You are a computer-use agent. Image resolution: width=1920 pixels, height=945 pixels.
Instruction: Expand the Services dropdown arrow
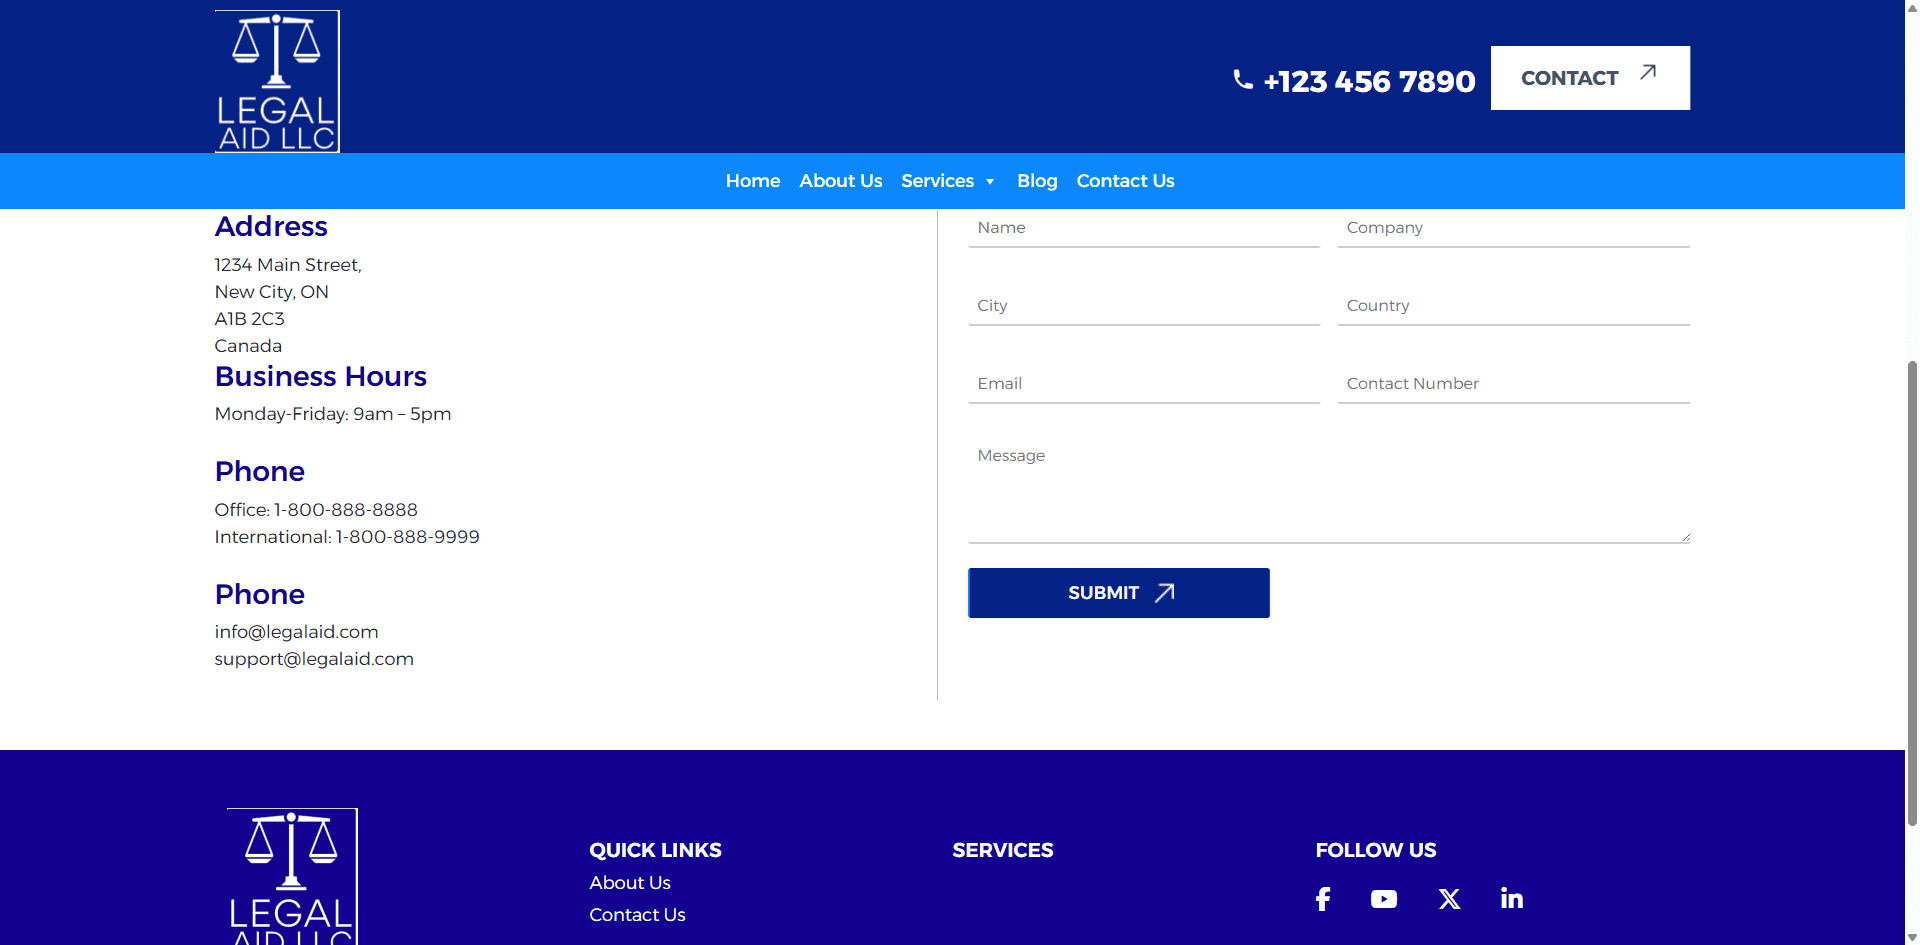990,182
